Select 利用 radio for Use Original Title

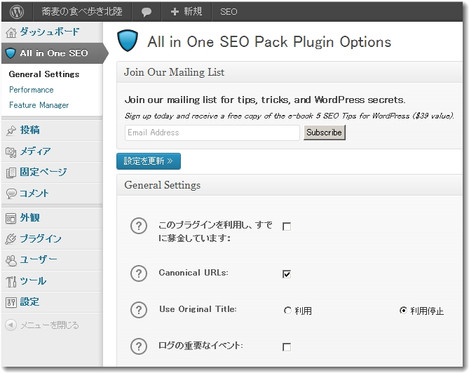[x=288, y=311]
